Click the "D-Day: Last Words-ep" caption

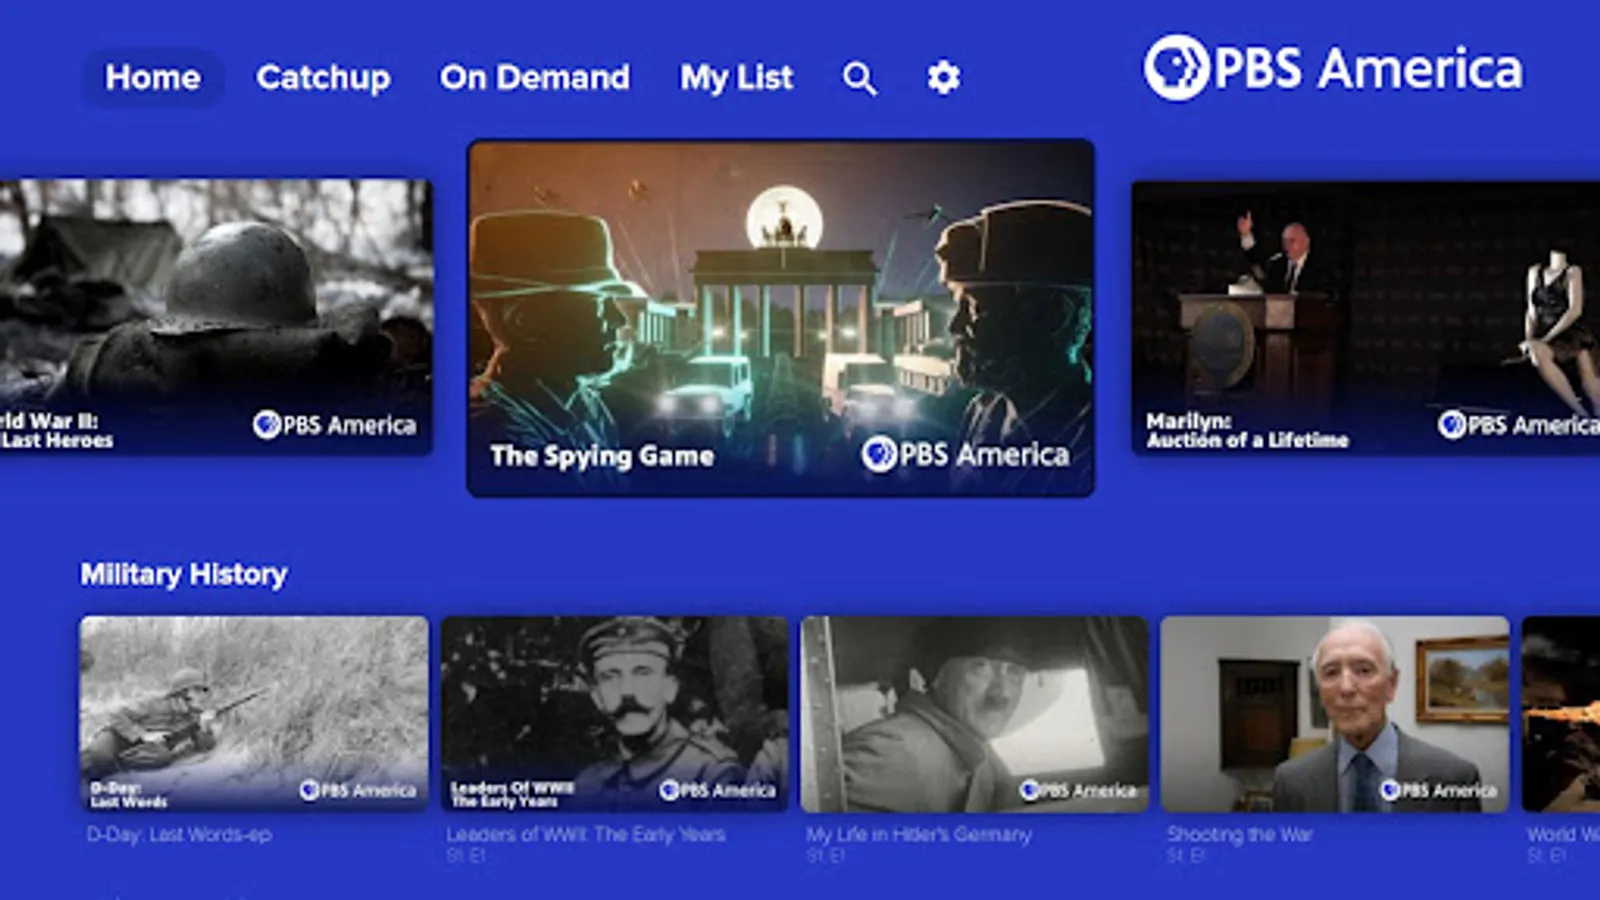179,834
